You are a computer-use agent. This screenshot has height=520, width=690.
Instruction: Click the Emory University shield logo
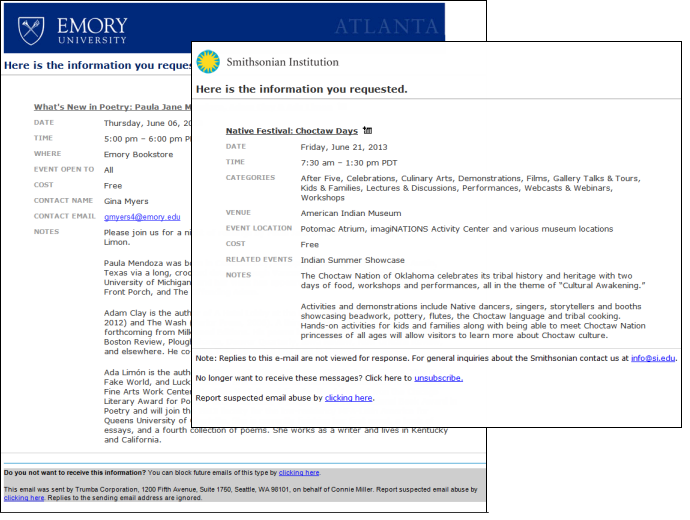[31, 30]
